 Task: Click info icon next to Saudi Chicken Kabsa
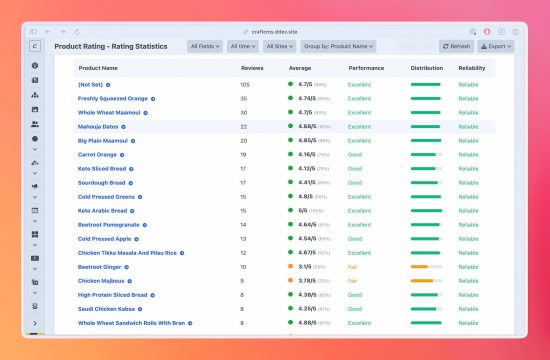tap(140, 309)
